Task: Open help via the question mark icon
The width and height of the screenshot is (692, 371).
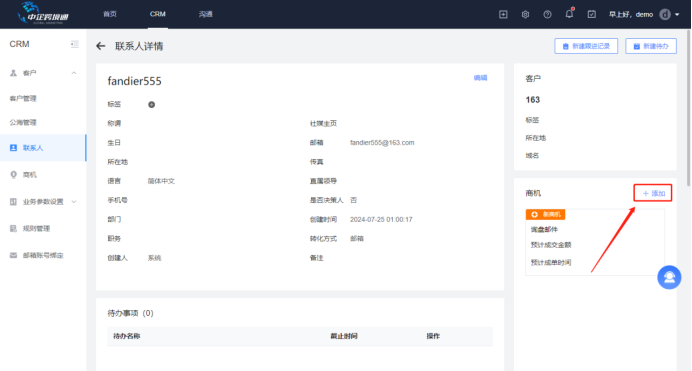Action: [547, 15]
